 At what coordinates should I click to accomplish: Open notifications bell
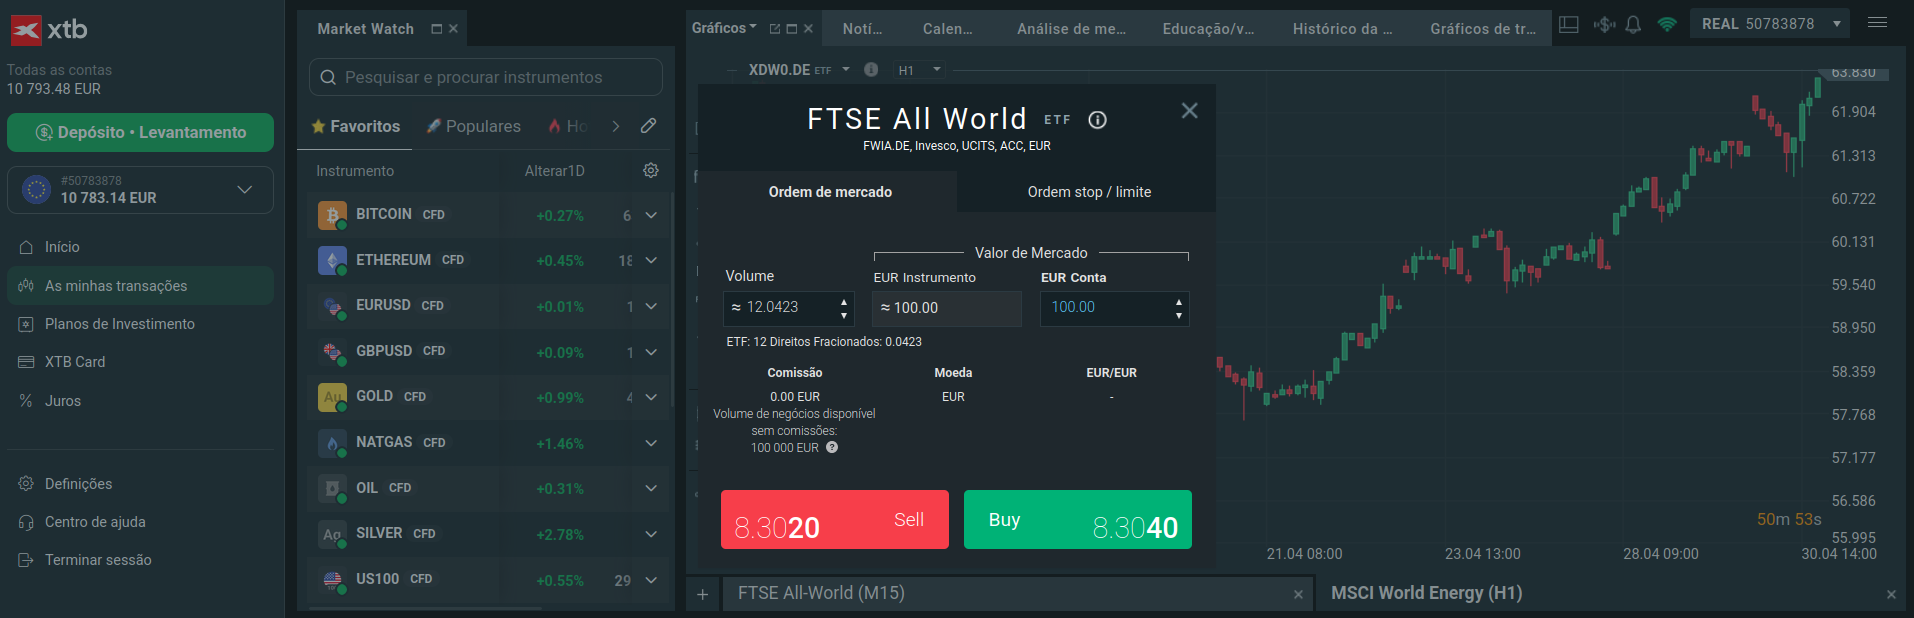(x=1633, y=25)
